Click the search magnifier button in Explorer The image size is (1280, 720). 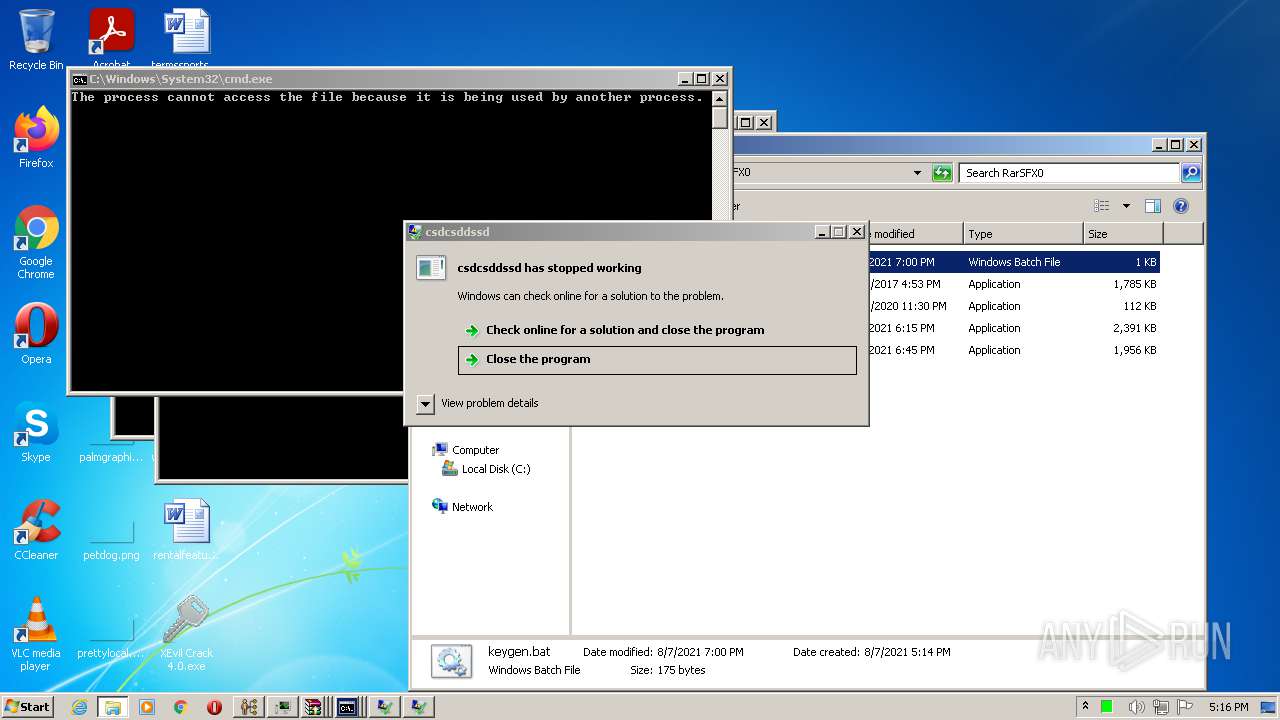(1190, 173)
